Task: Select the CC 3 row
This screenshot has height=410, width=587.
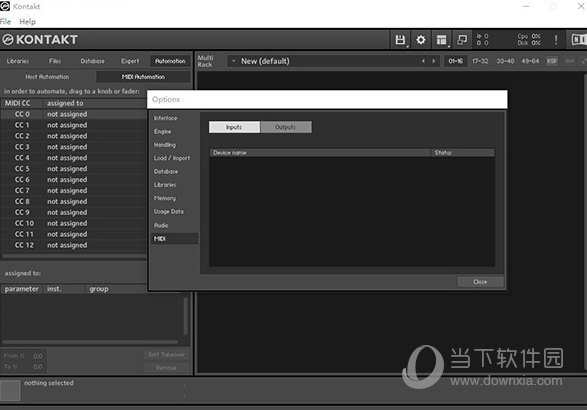Action: click(x=74, y=147)
